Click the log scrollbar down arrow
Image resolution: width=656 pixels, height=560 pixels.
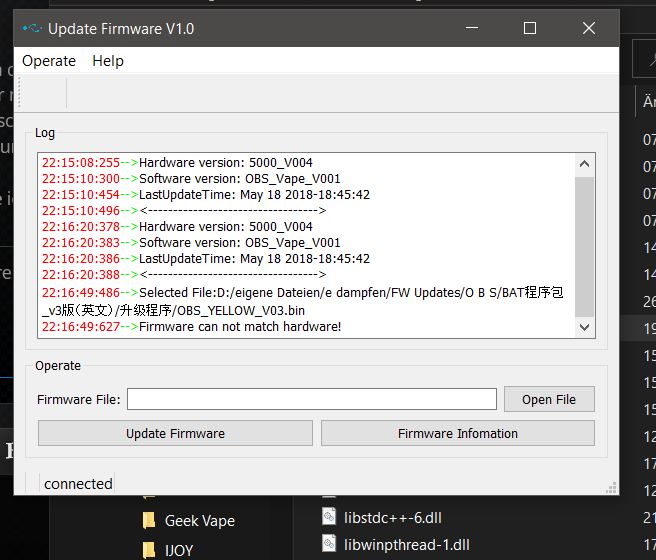tap(585, 327)
